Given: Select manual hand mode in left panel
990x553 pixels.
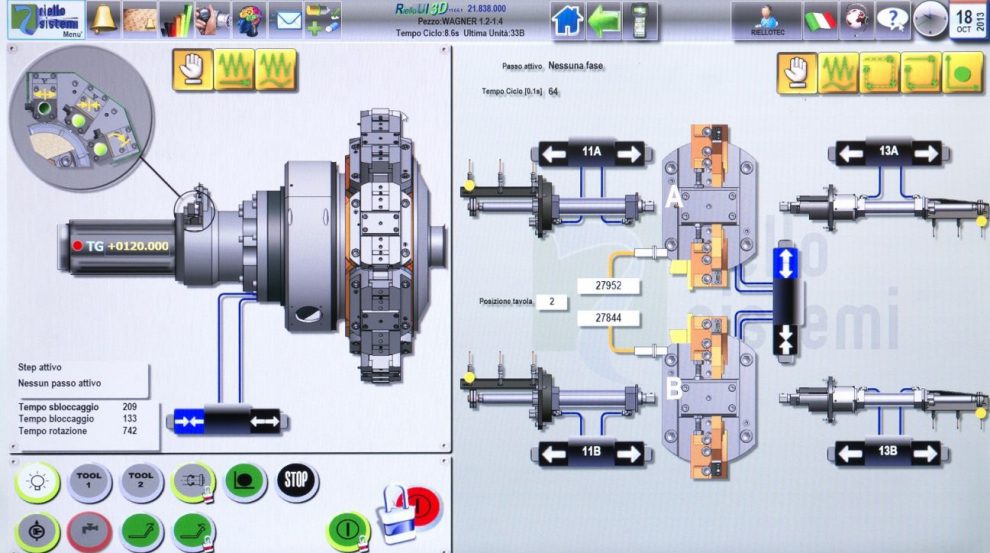Looking at the screenshot, I should click(192, 69).
